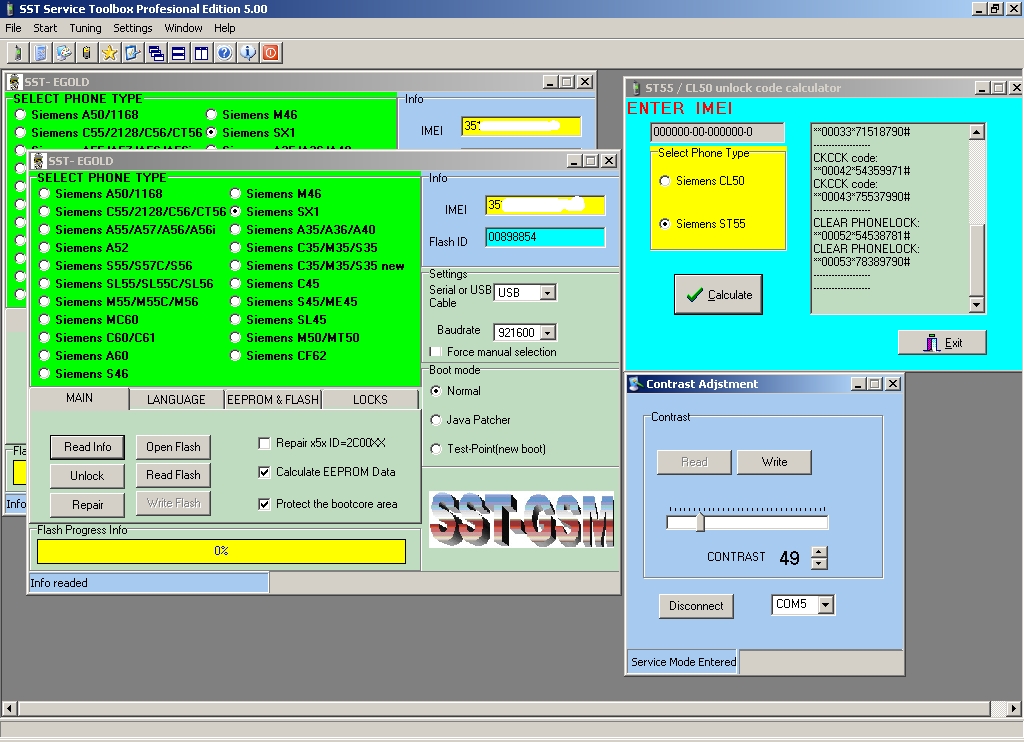Open the Window menu

tap(183, 28)
